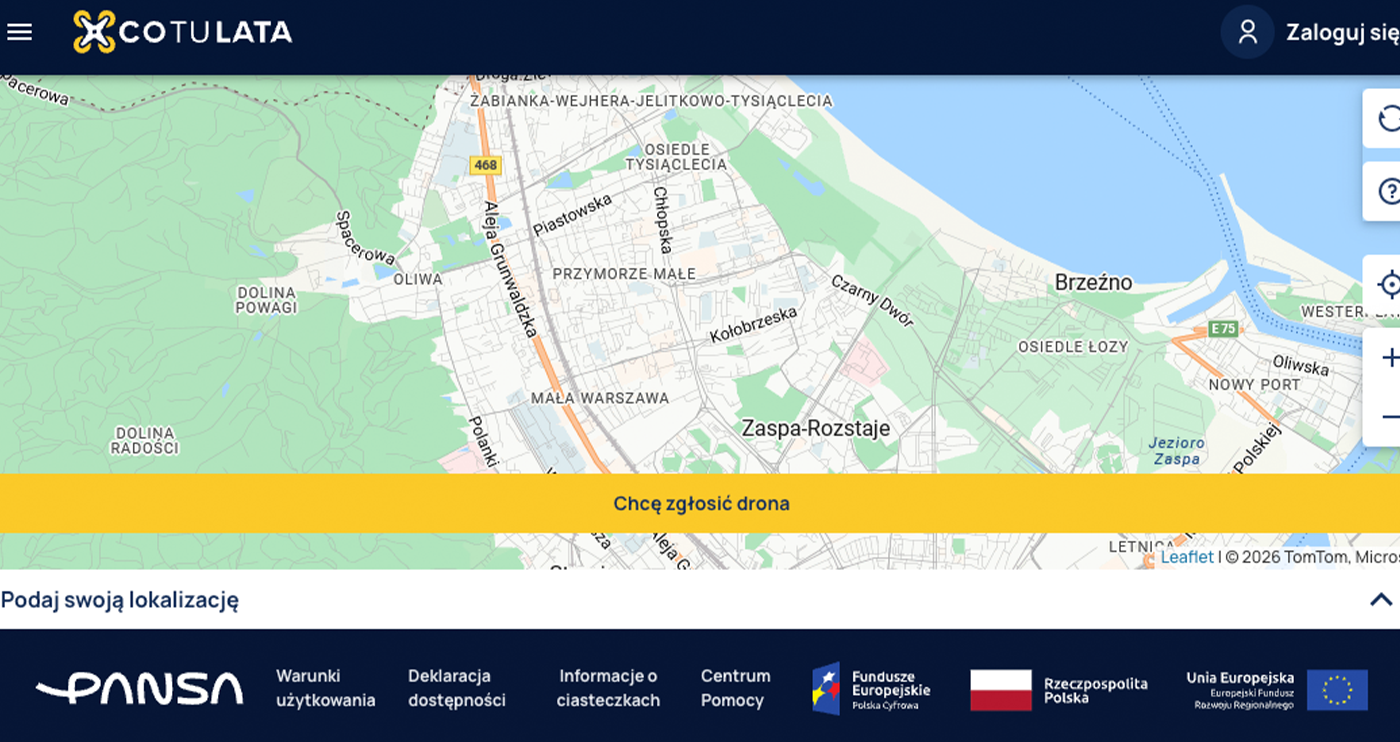
Task: Click the Rzeczpospolita Polska flag
Action: (1001, 687)
